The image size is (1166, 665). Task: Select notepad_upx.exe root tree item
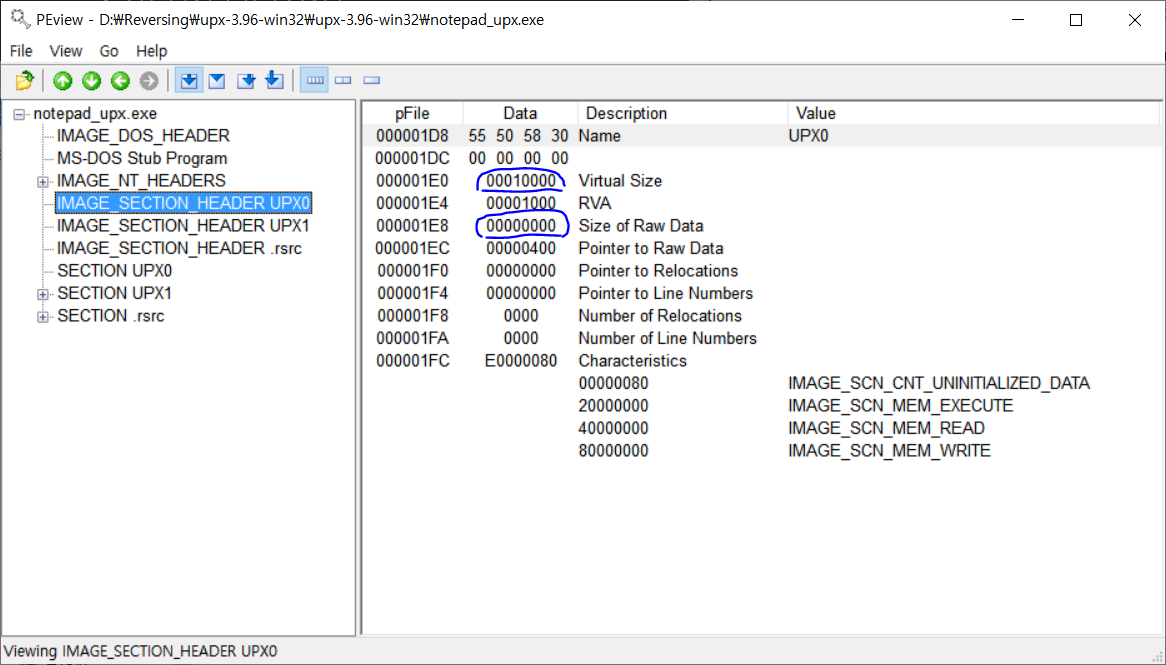tap(95, 114)
